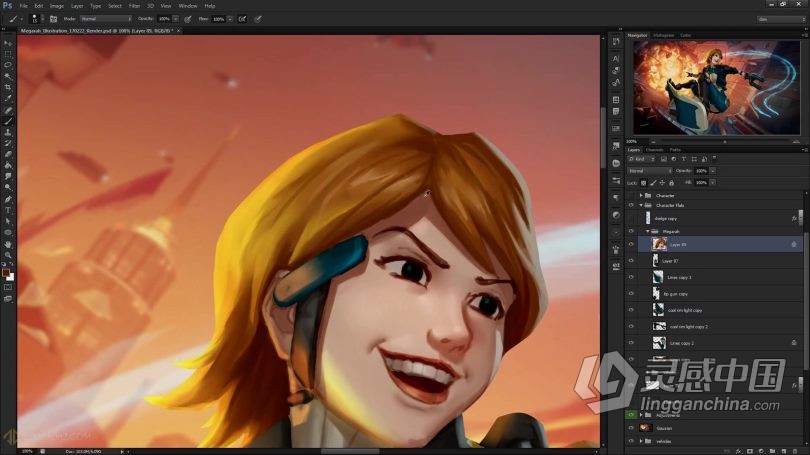
Task: Hide the Lines copy 3 layer
Action: [631, 277]
